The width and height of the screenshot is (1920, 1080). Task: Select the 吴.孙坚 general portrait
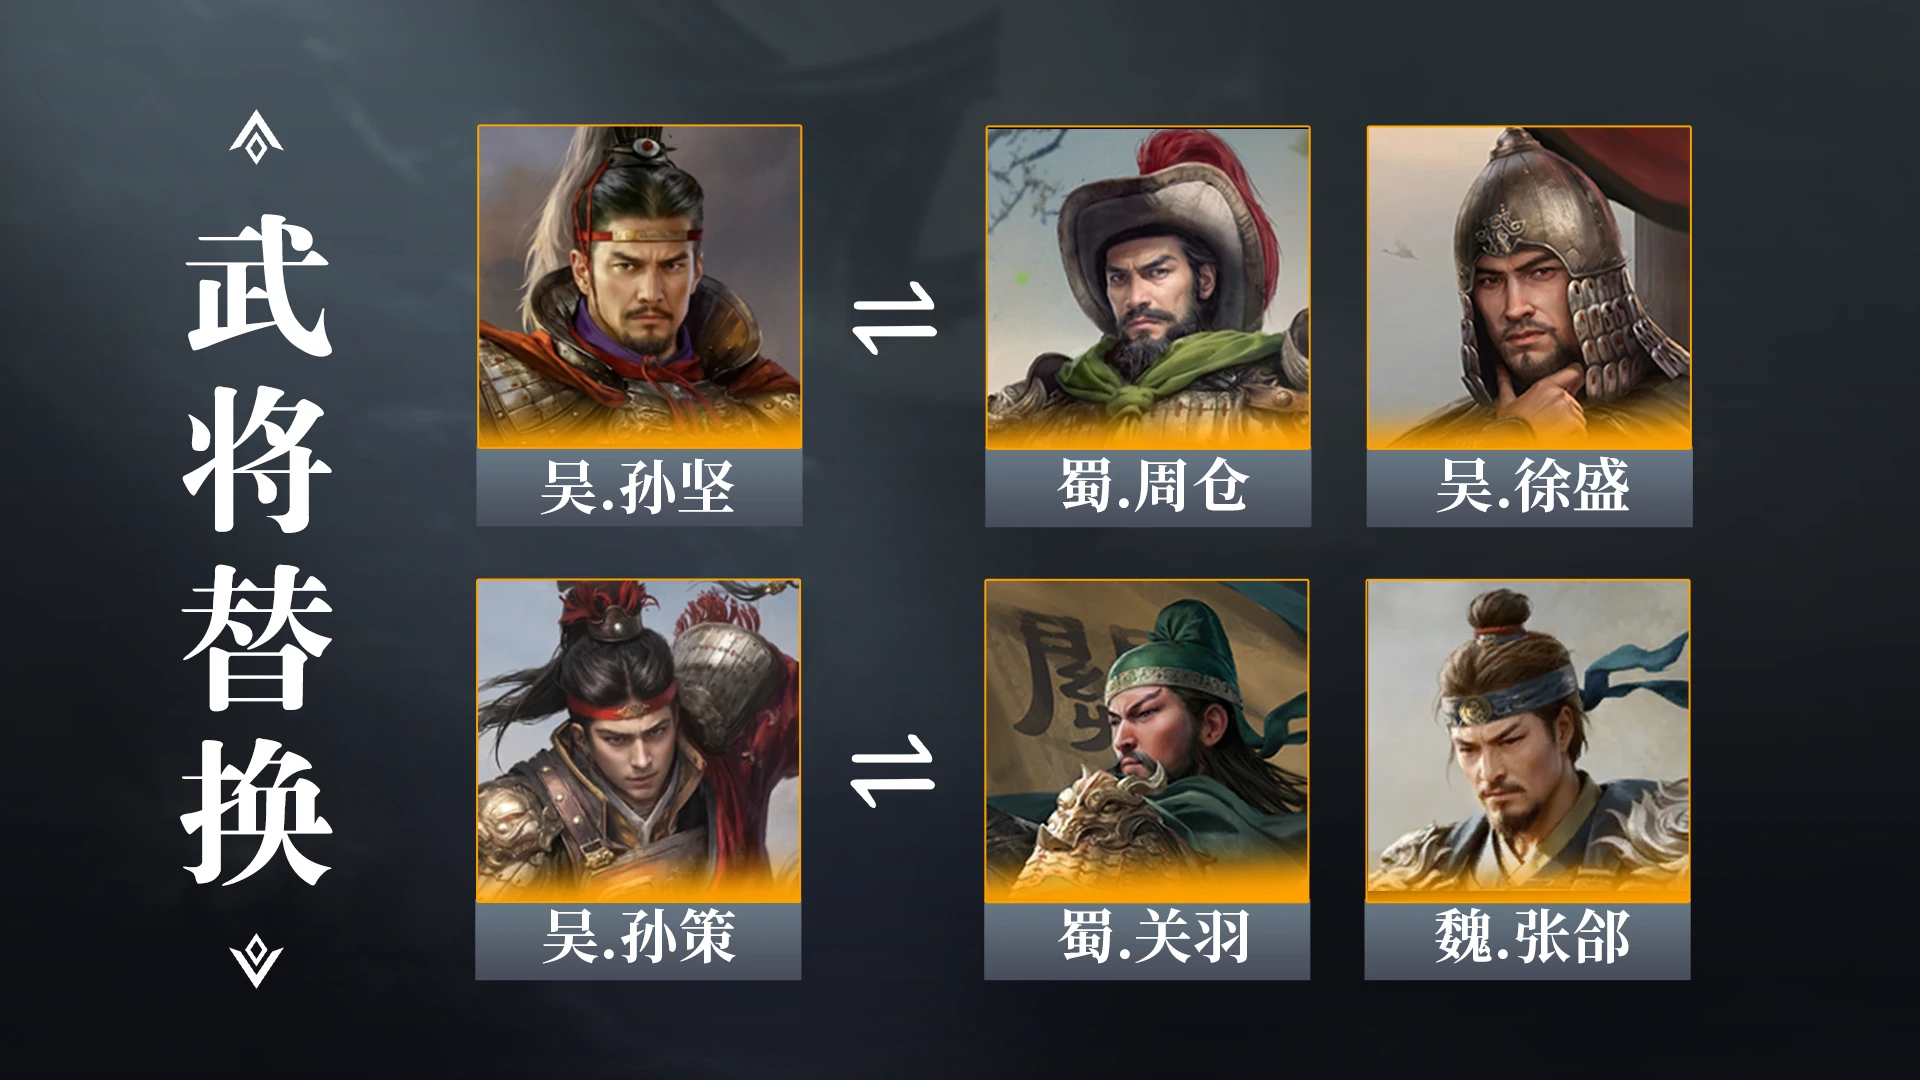coord(639,287)
